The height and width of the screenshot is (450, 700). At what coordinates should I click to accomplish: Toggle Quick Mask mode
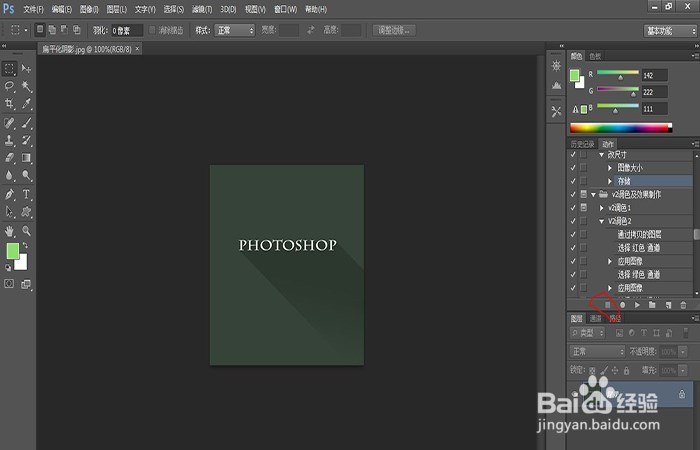point(9,283)
